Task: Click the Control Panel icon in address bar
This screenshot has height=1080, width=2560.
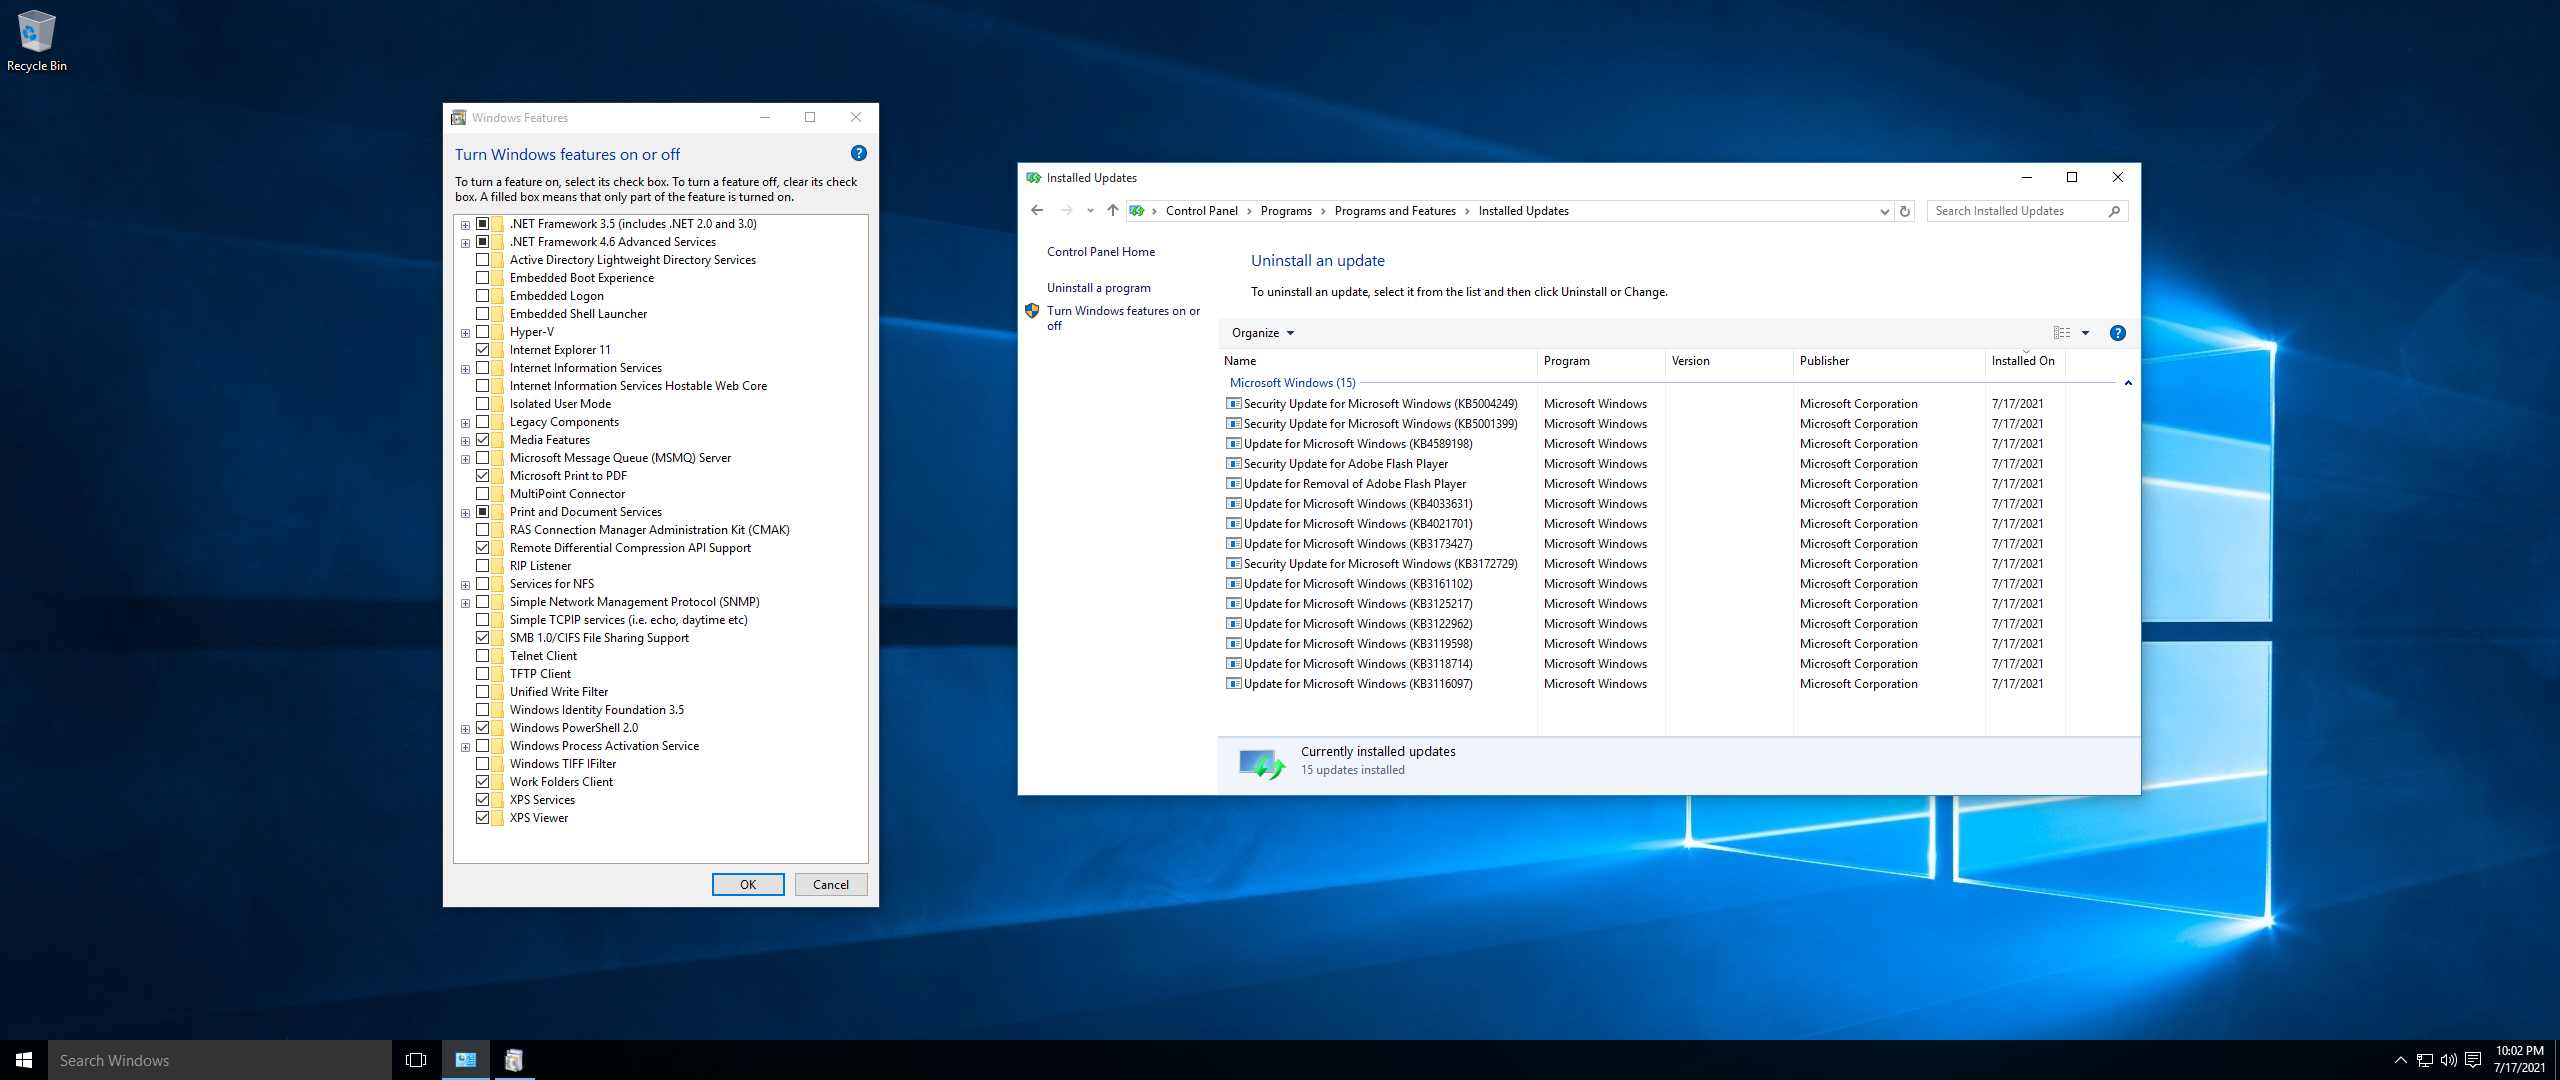Action: coord(1137,211)
